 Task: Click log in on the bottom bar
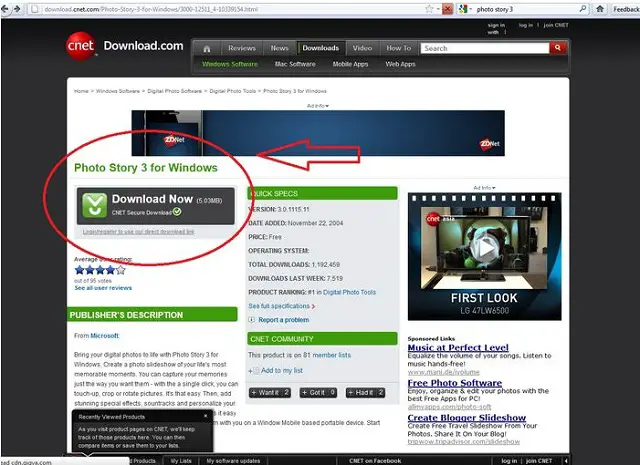[509, 461]
